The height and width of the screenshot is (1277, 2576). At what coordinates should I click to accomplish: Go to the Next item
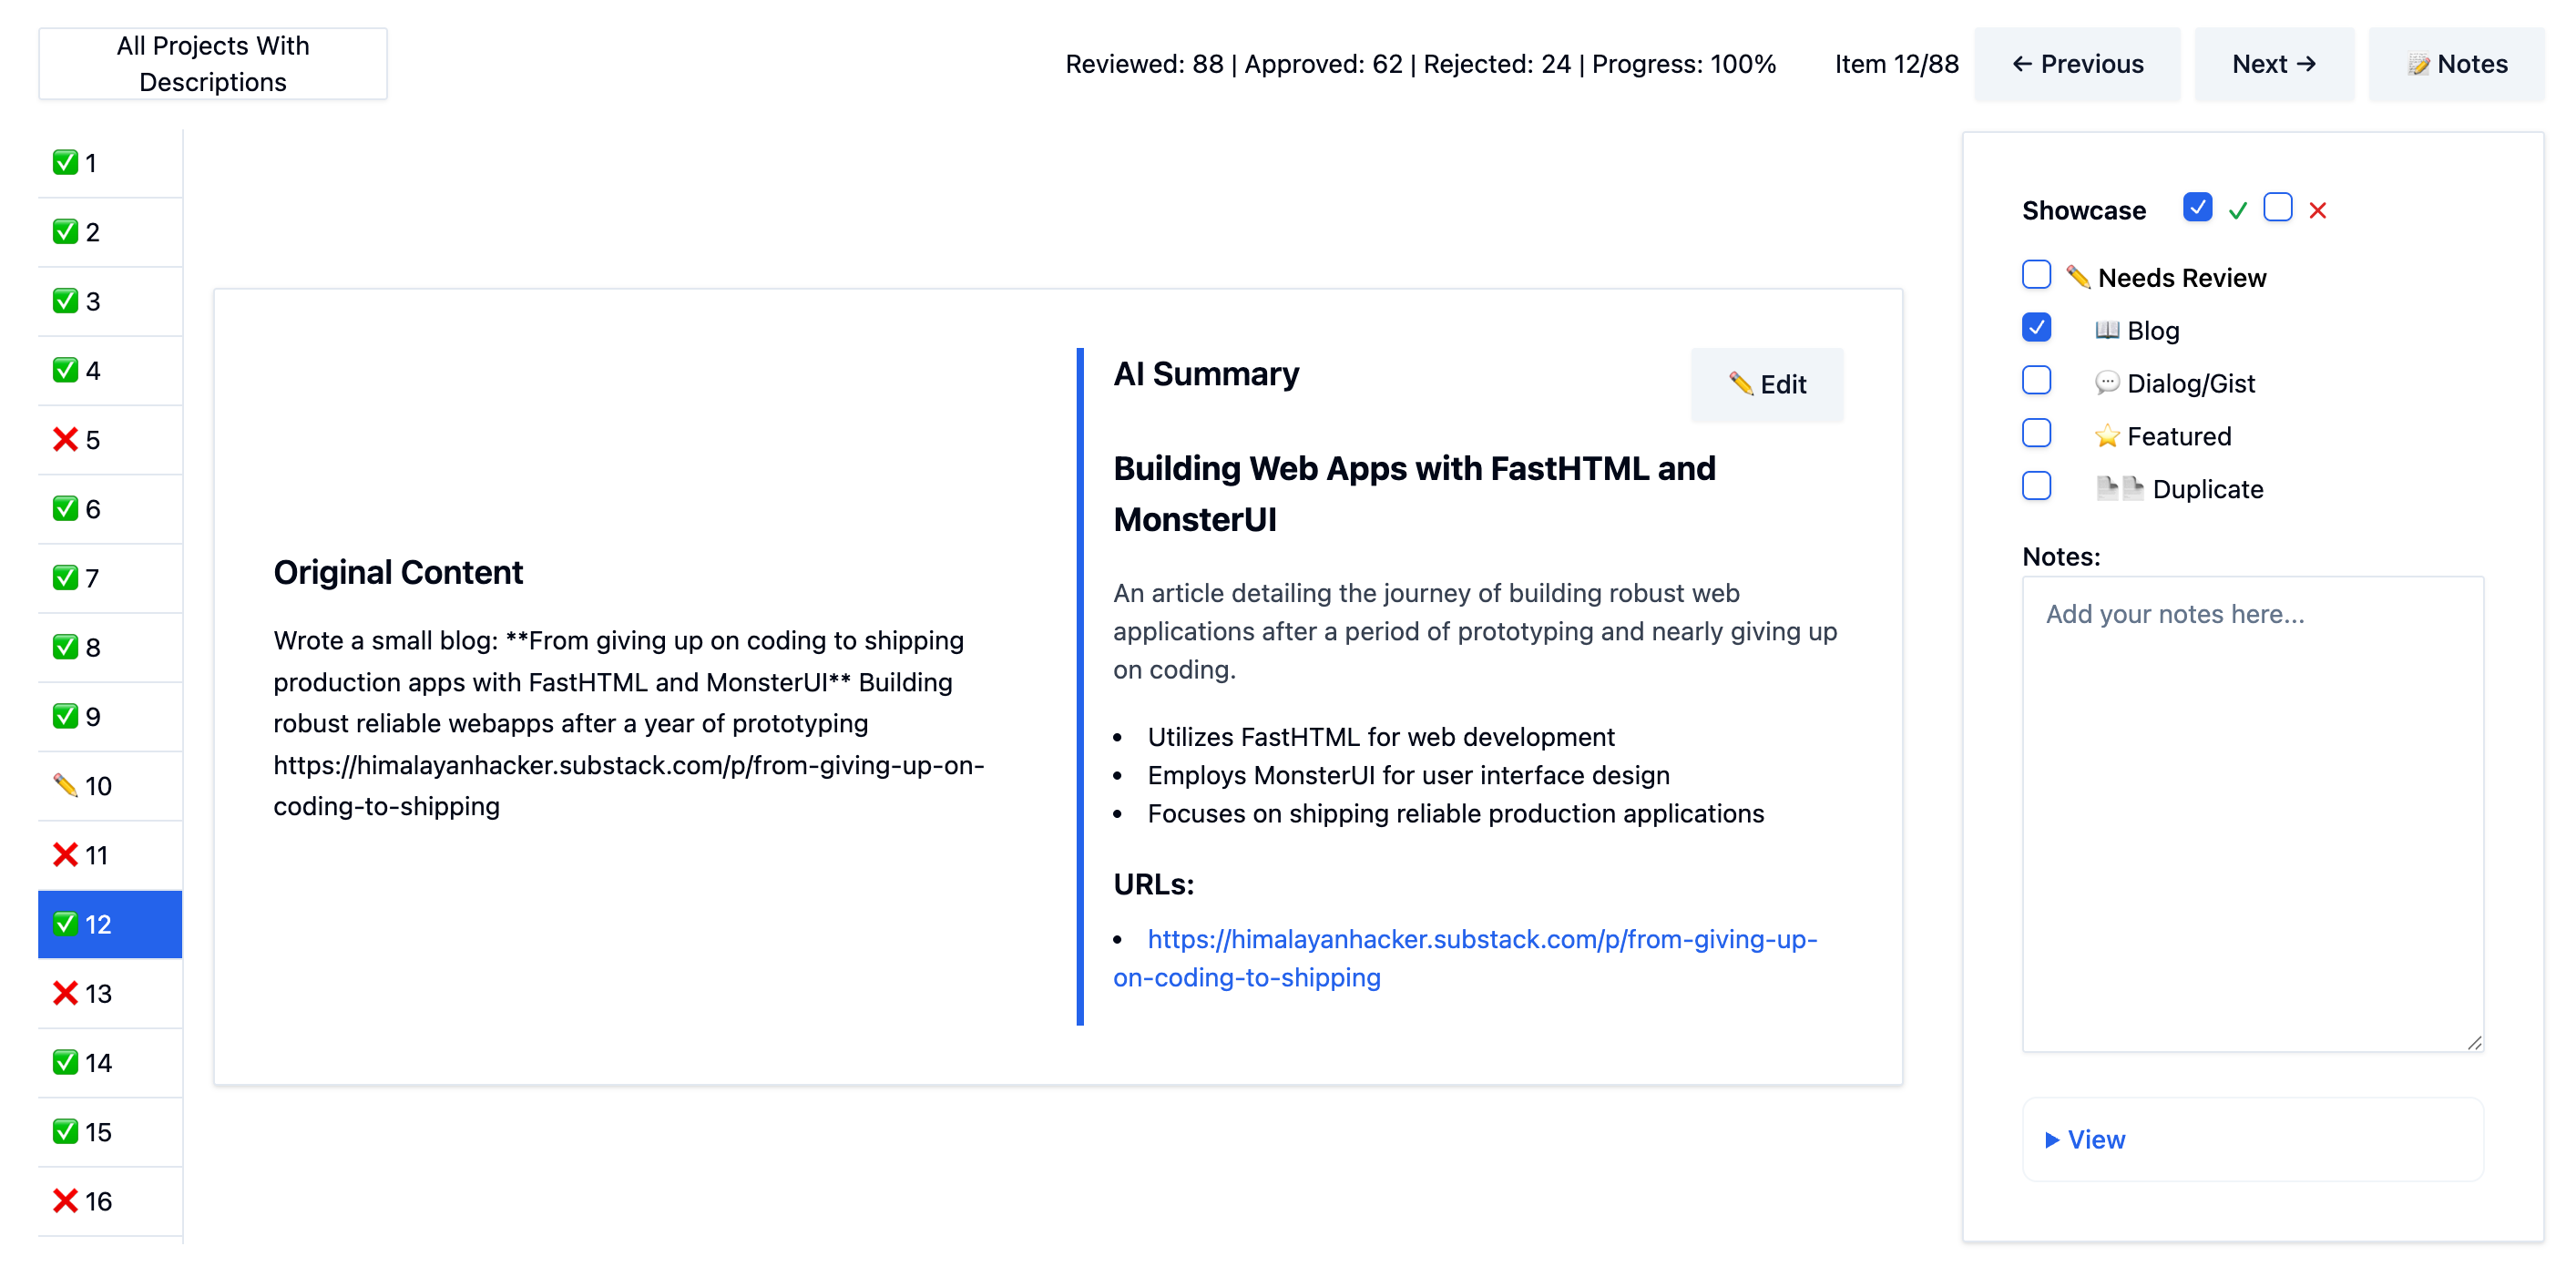pos(2273,64)
